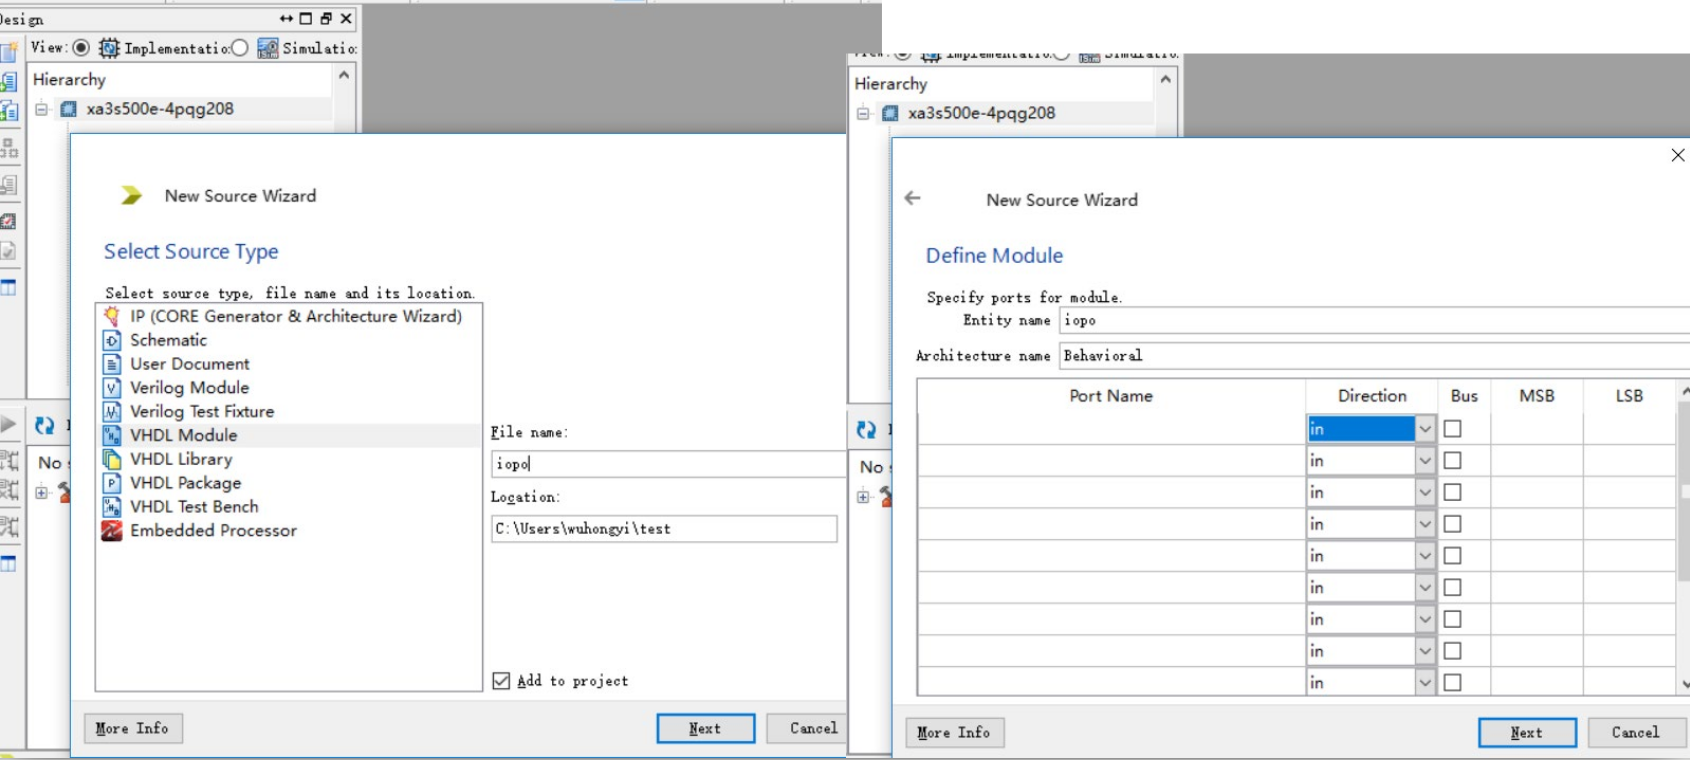Click Next in Define Module wizard
1690x760 pixels.
tap(1527, 732)
